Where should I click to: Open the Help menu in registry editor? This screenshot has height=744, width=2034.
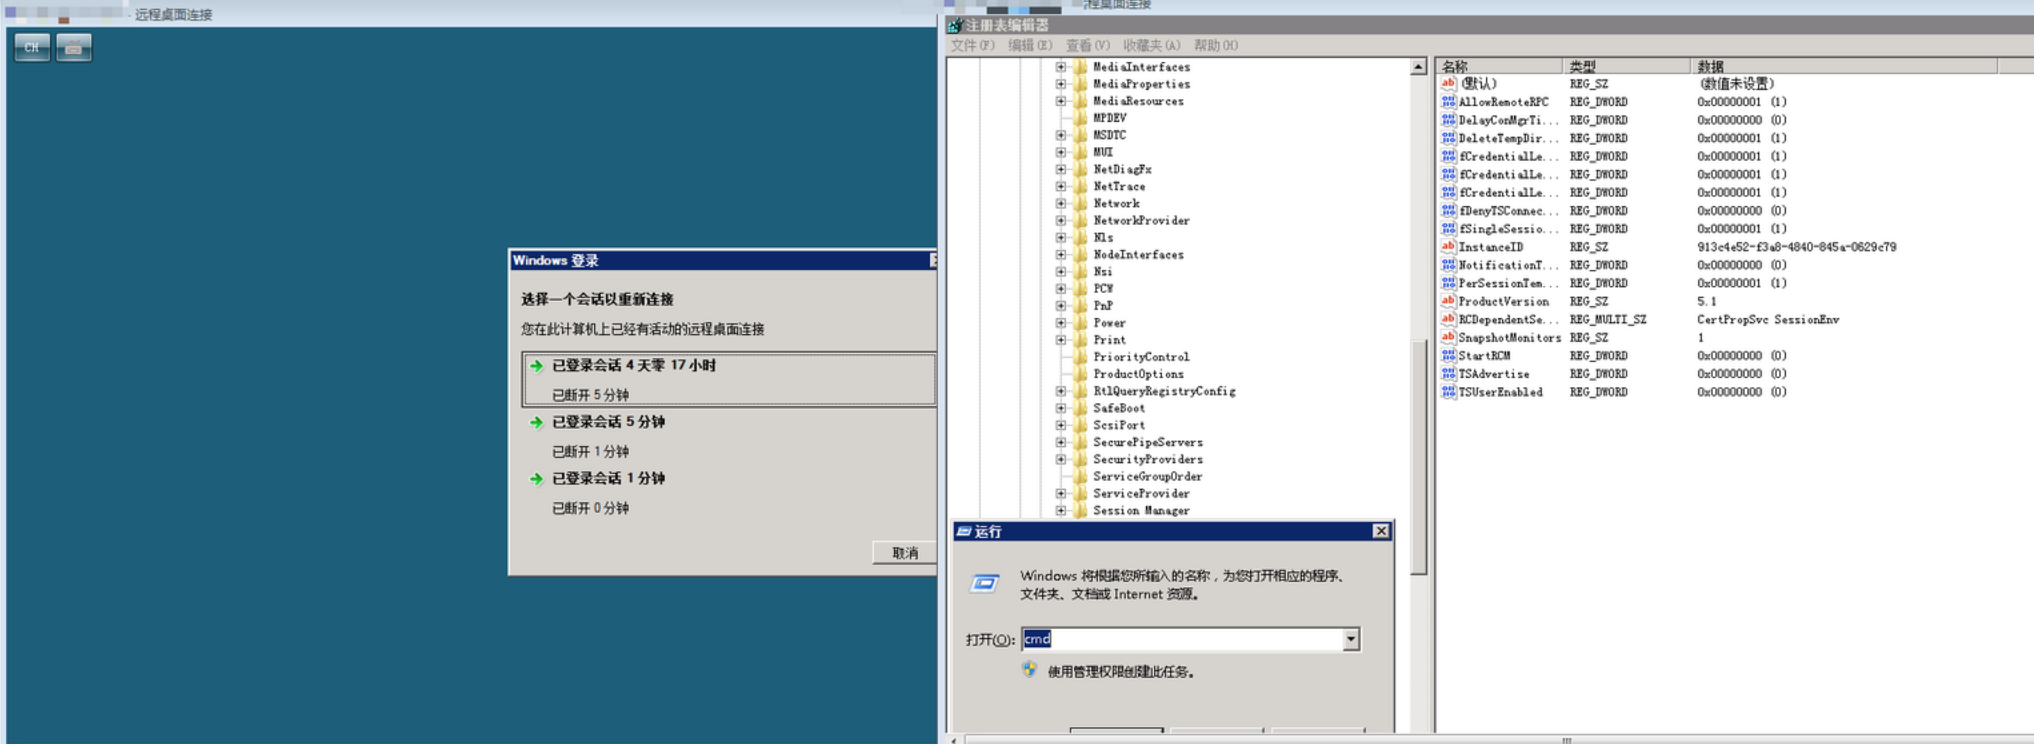click(1216, 45)
